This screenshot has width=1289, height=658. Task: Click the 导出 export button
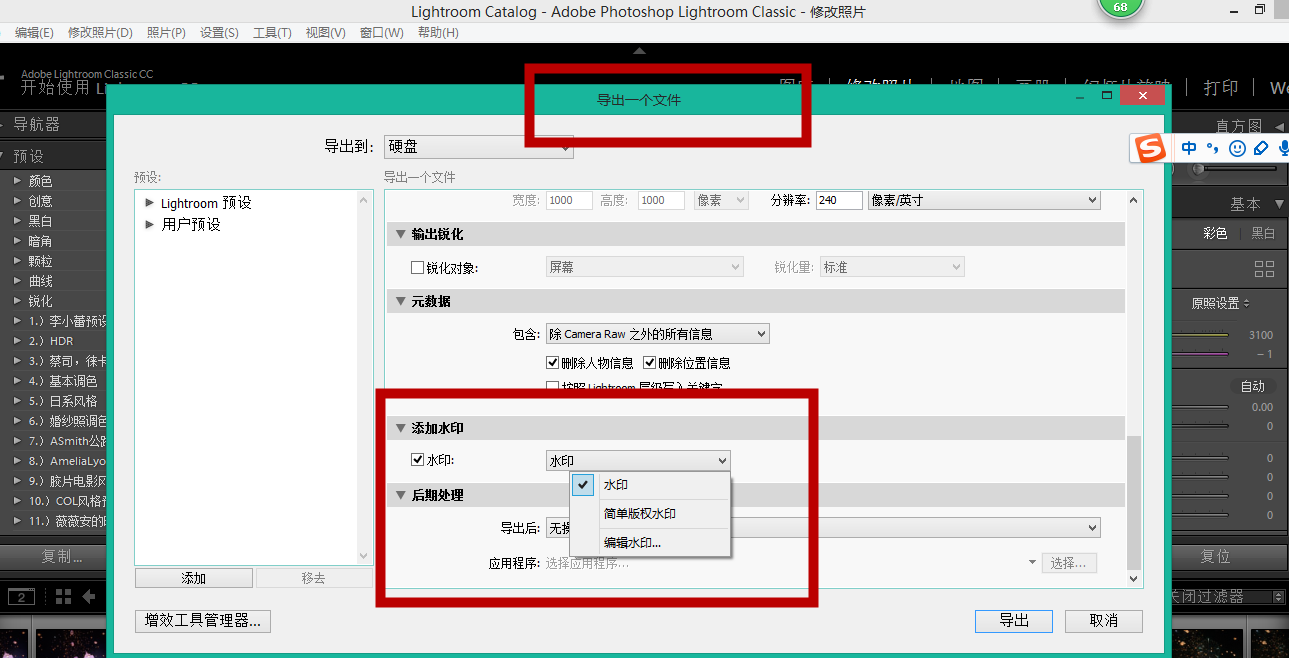click(x=1013, y=621)
